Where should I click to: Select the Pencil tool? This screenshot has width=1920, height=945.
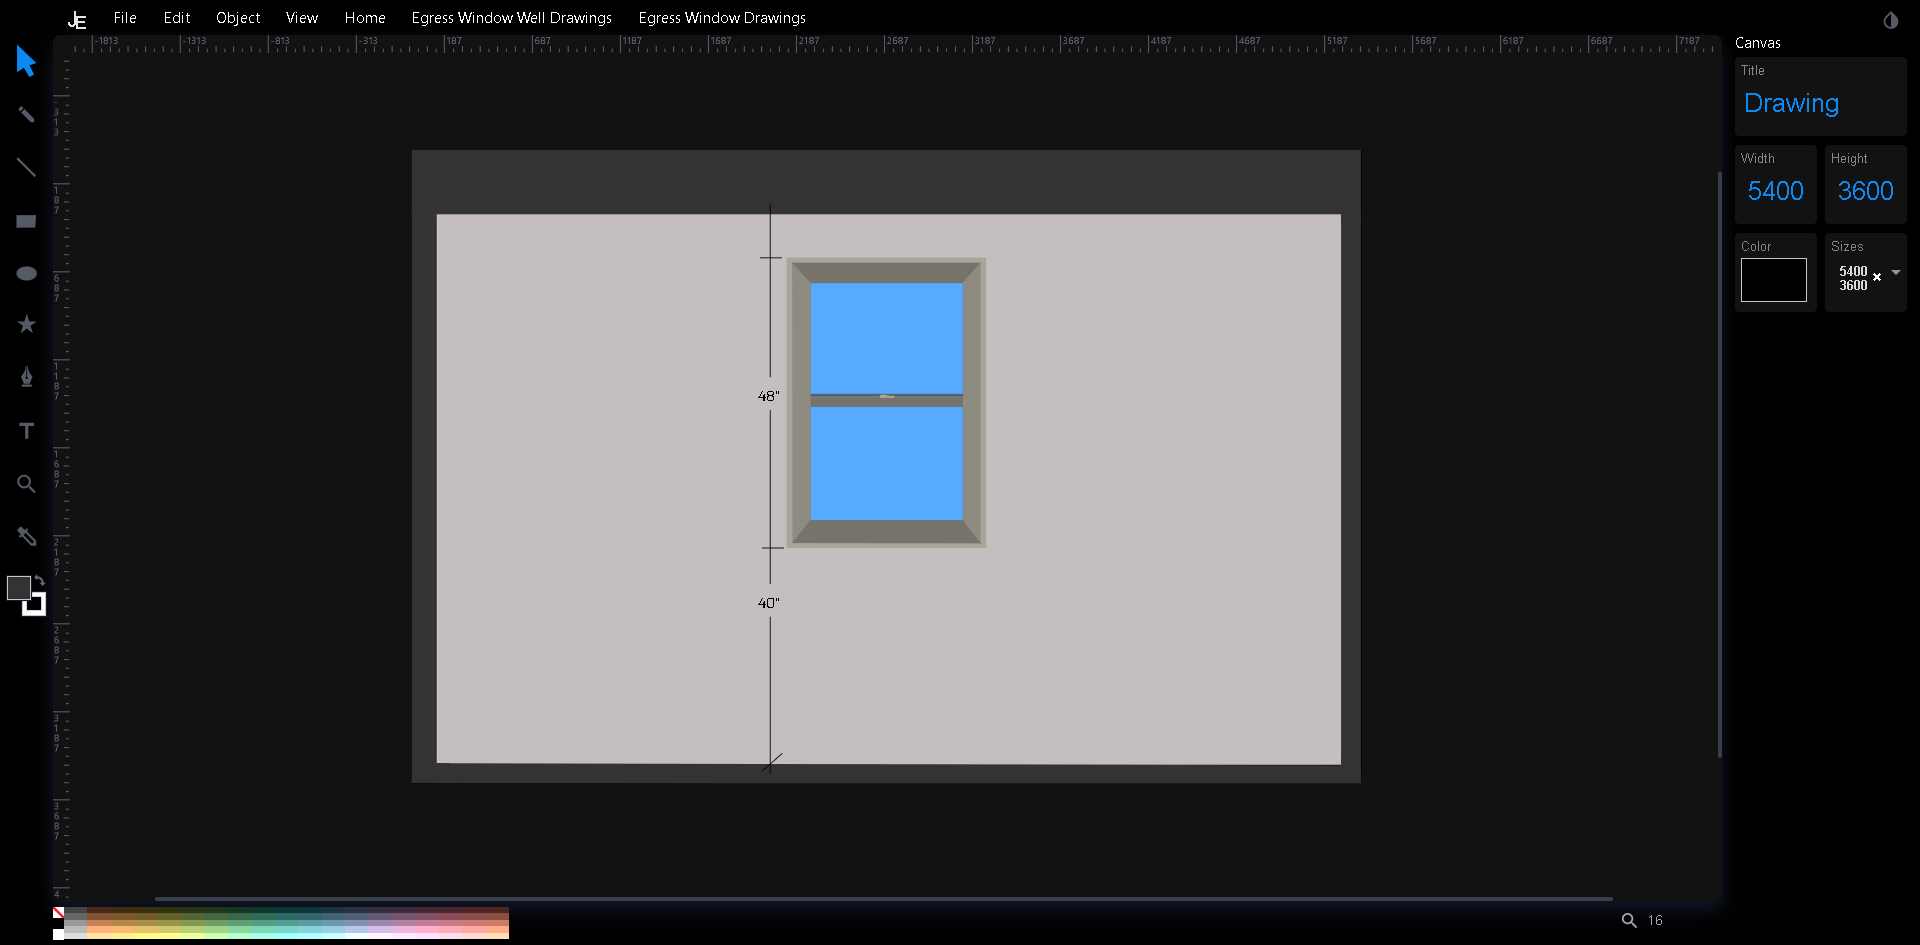26,114
